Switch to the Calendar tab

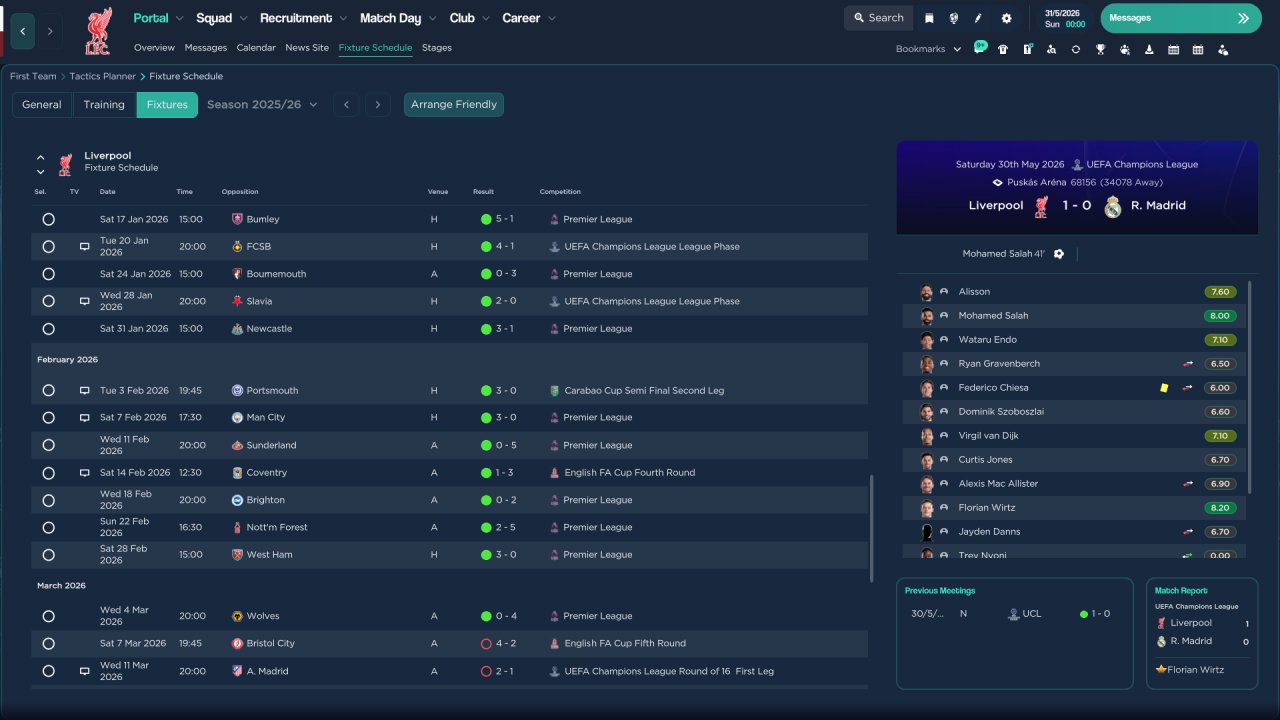tap(256, 48)
